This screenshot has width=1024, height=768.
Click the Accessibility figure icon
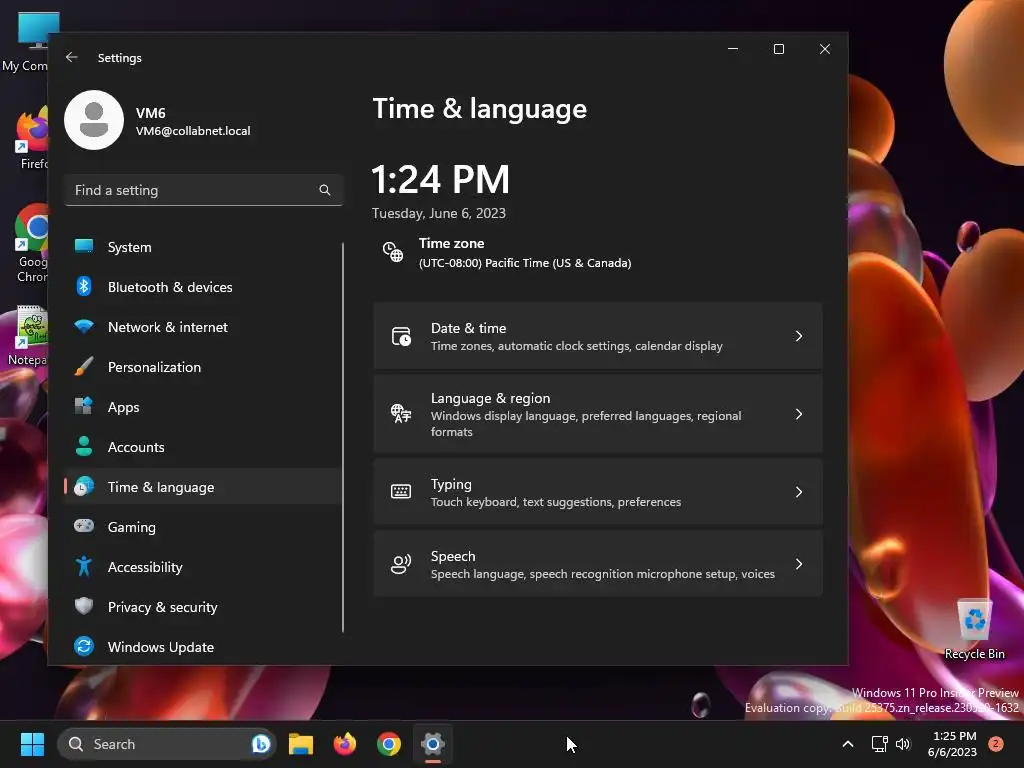coord(84,566)
